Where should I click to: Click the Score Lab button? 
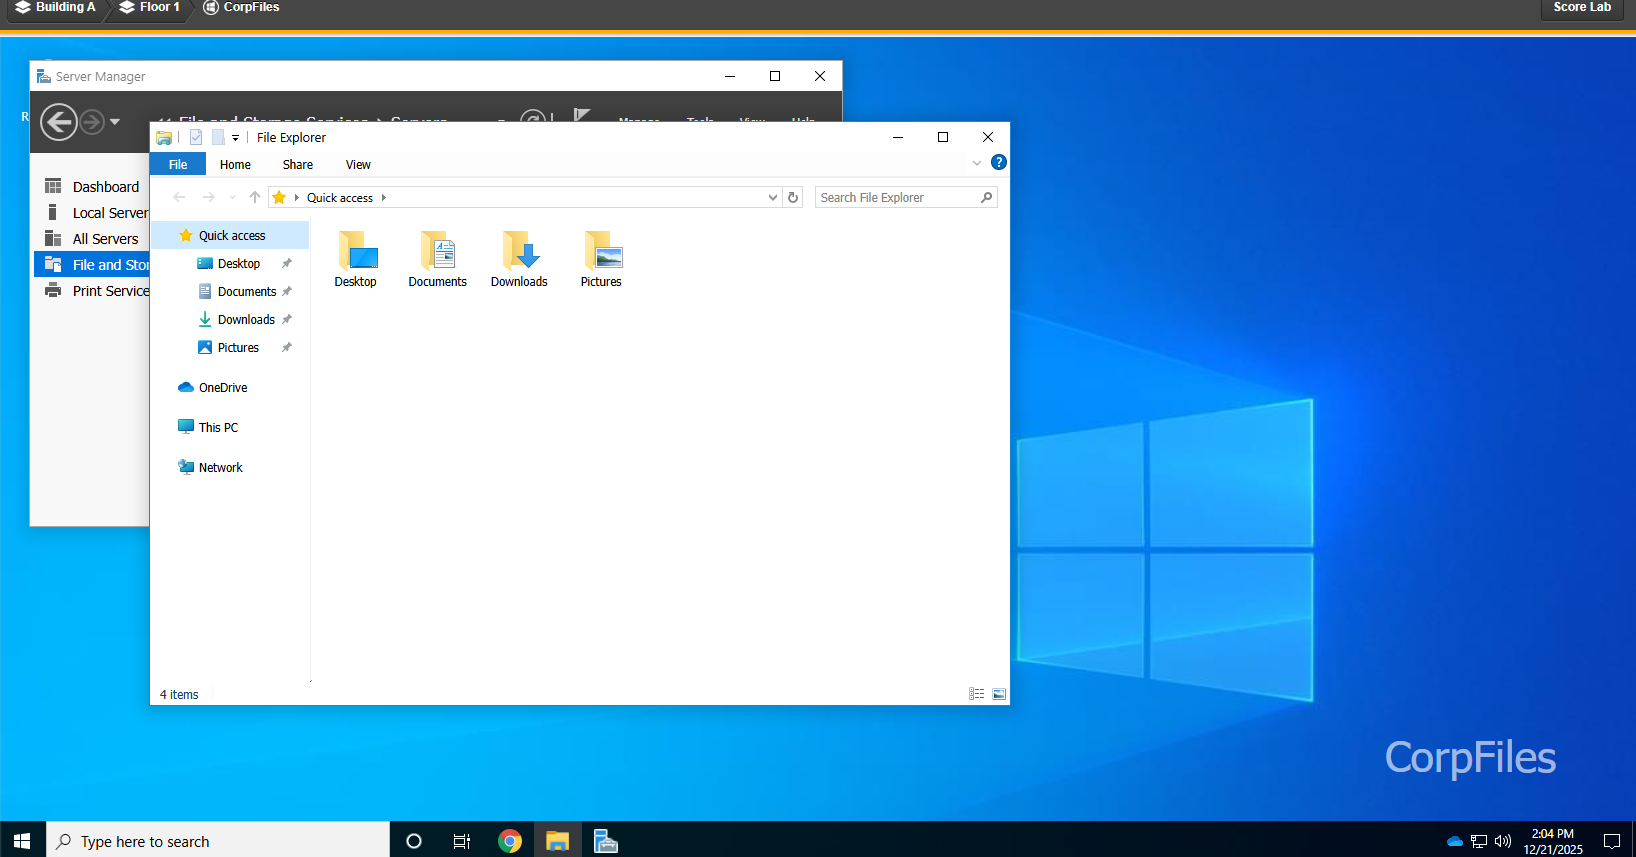(x=1582, y=8)
